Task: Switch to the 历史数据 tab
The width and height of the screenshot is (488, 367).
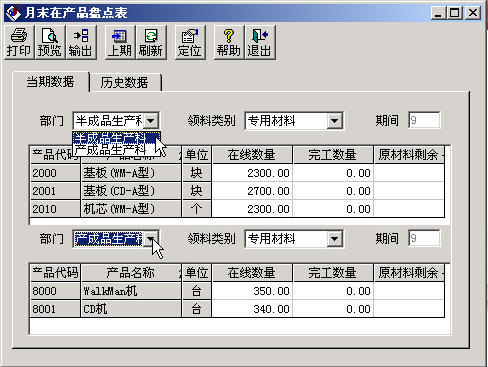Action: point(125,83)
